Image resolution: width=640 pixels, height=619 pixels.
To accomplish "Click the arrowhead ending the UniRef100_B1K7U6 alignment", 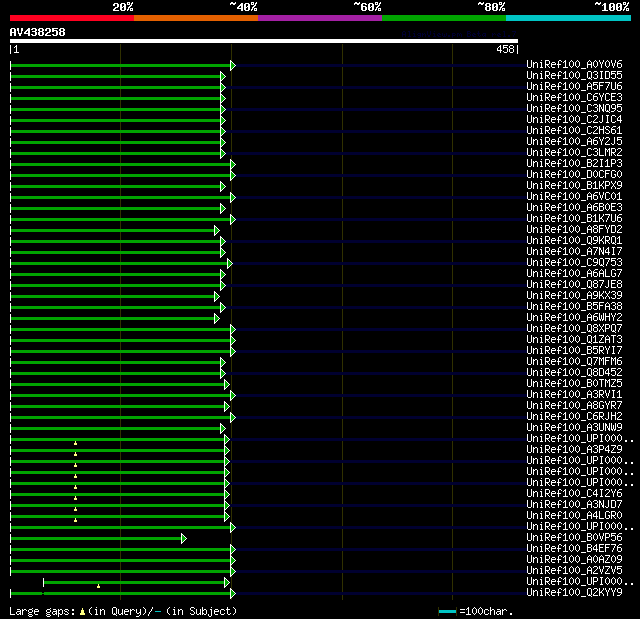I will coord(233,220).
